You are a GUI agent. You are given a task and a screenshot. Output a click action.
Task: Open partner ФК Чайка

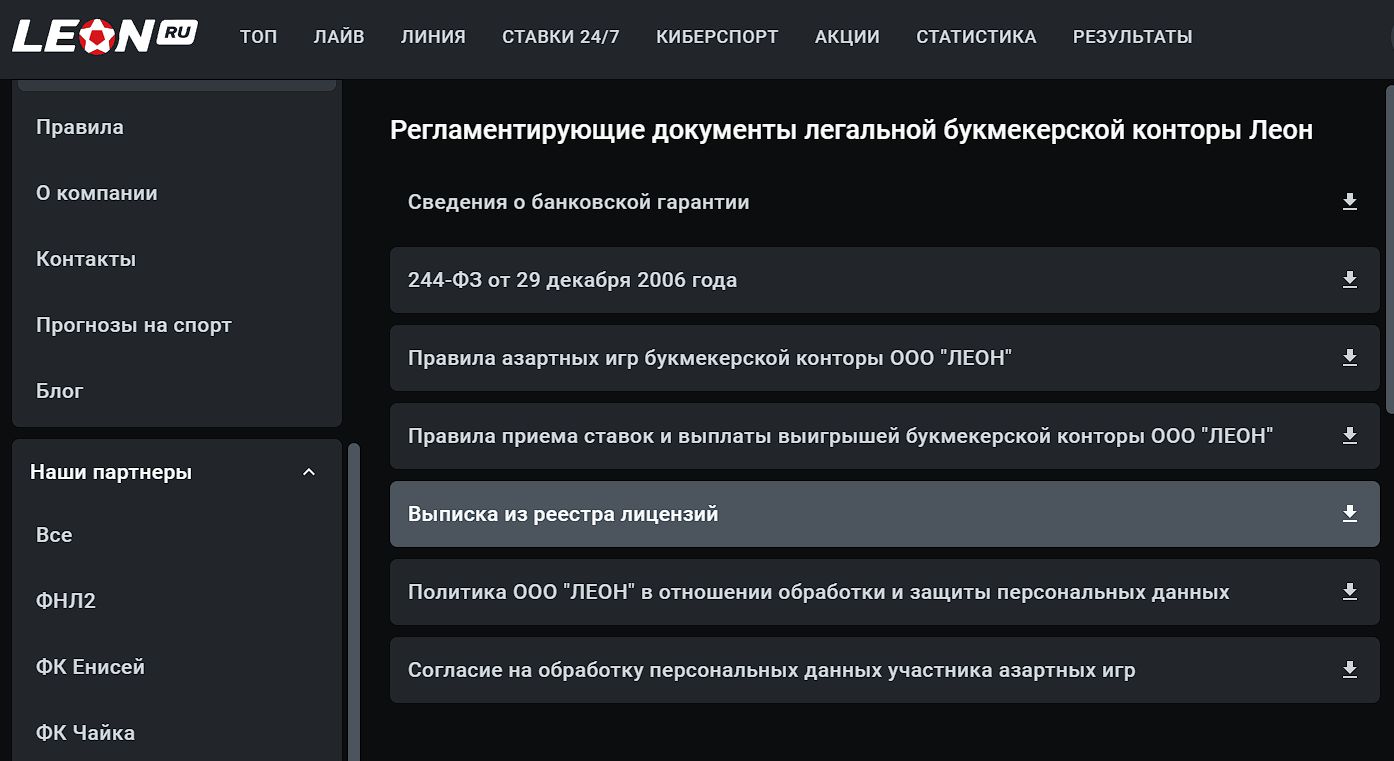point(85,733)
